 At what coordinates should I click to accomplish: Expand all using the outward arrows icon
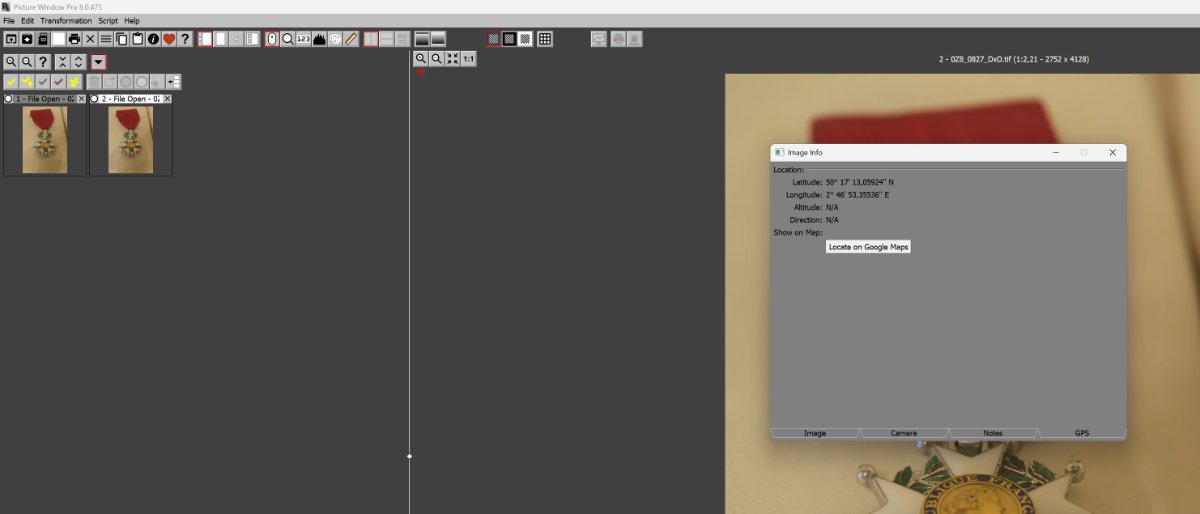[x=78, y=62]
